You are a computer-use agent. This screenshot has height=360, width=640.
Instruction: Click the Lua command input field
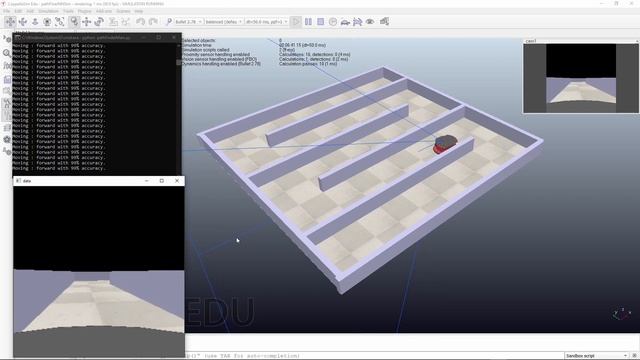[x=373, y=356]
